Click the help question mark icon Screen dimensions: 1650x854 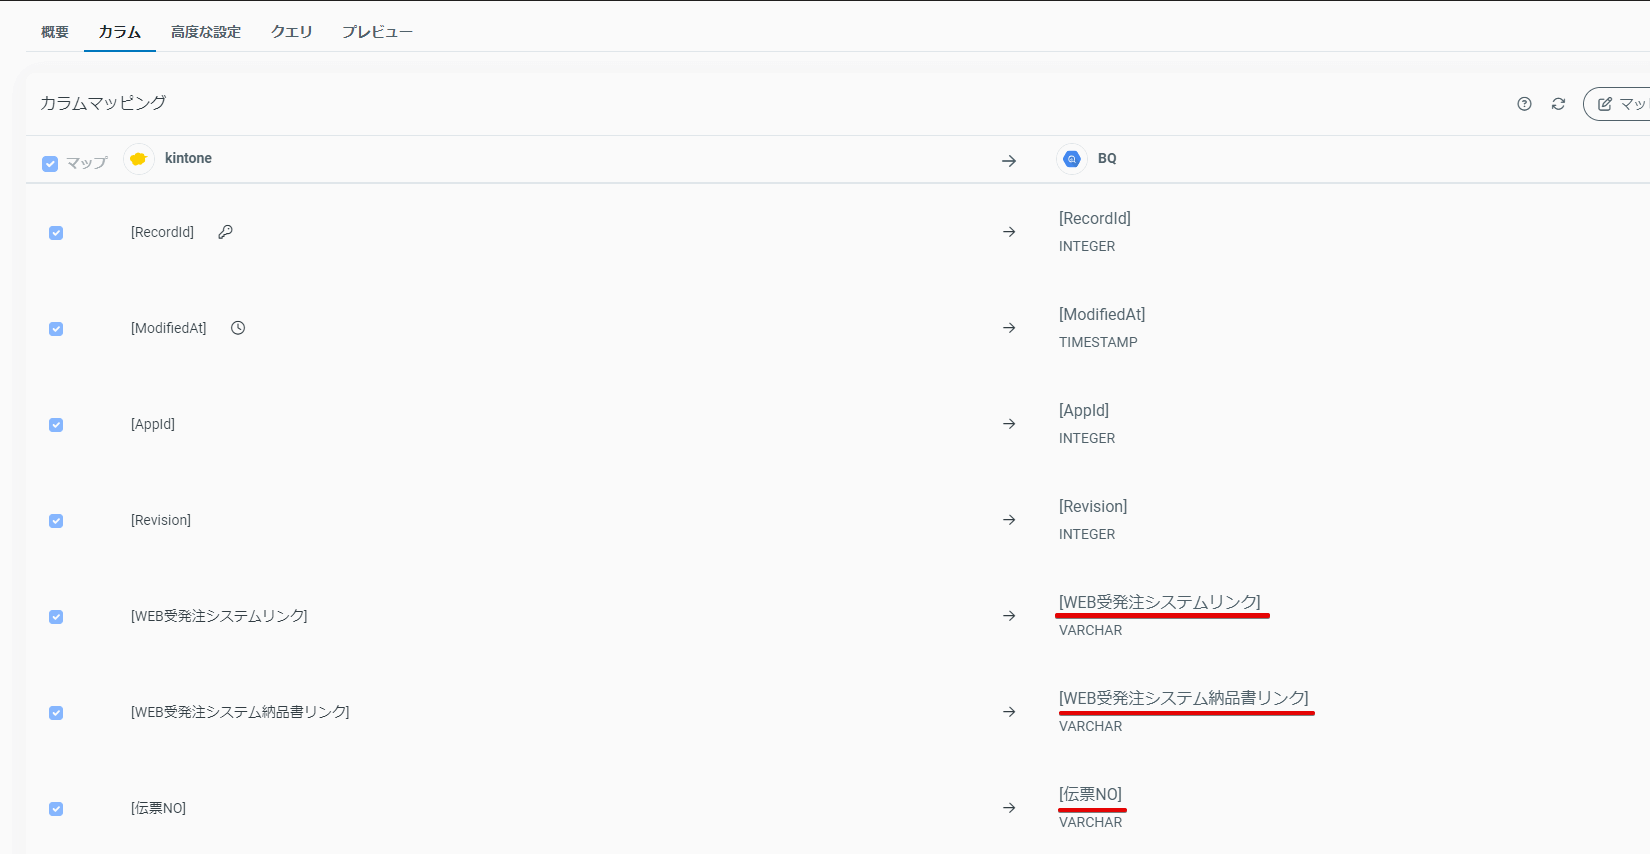pos(1524,104)
